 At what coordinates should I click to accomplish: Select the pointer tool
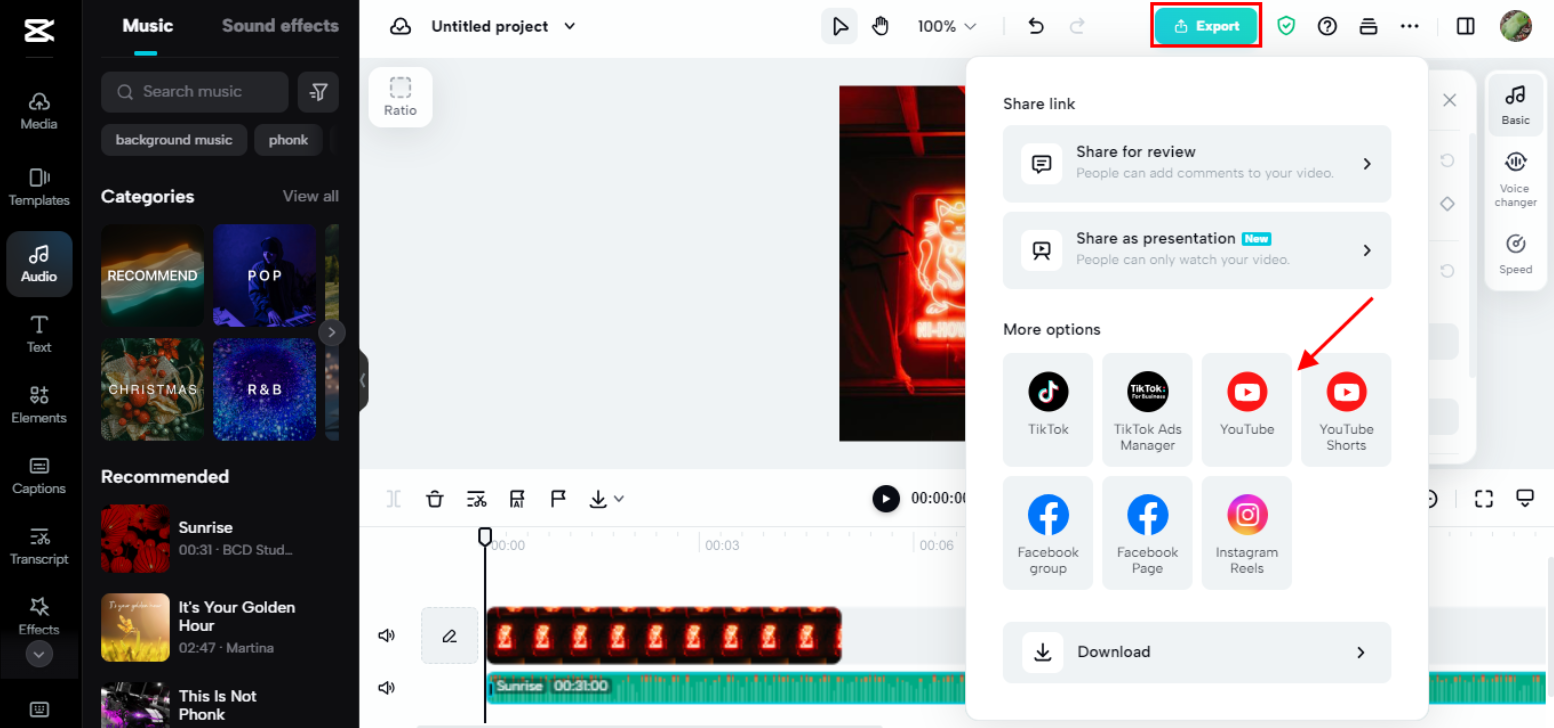click(x=840, y=26)
